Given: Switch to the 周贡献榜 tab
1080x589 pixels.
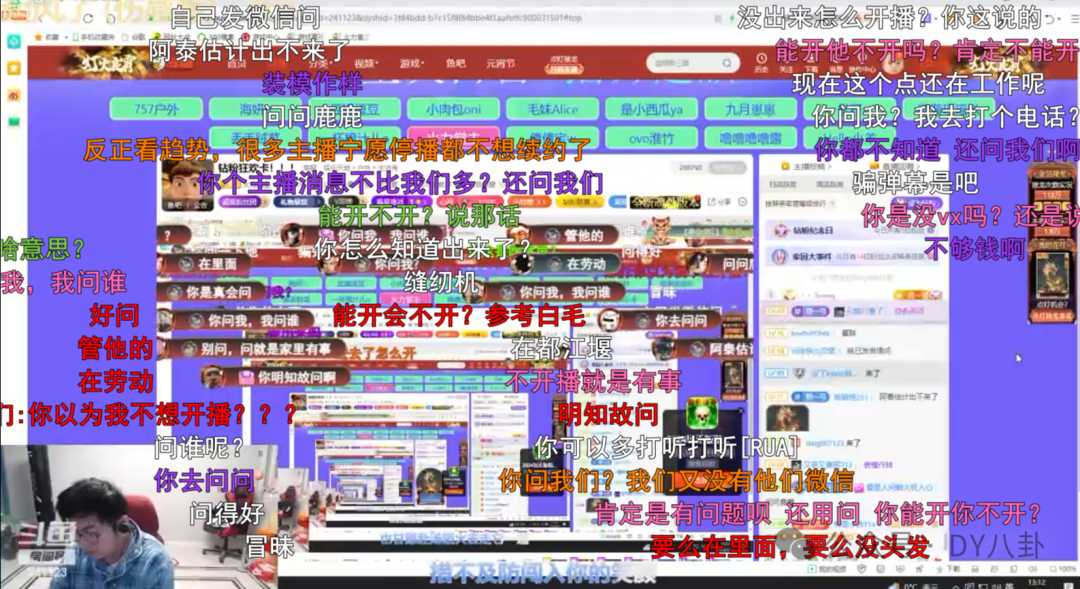Looking at the screenshot, I should pyautogui.click(x=829, y=185).
